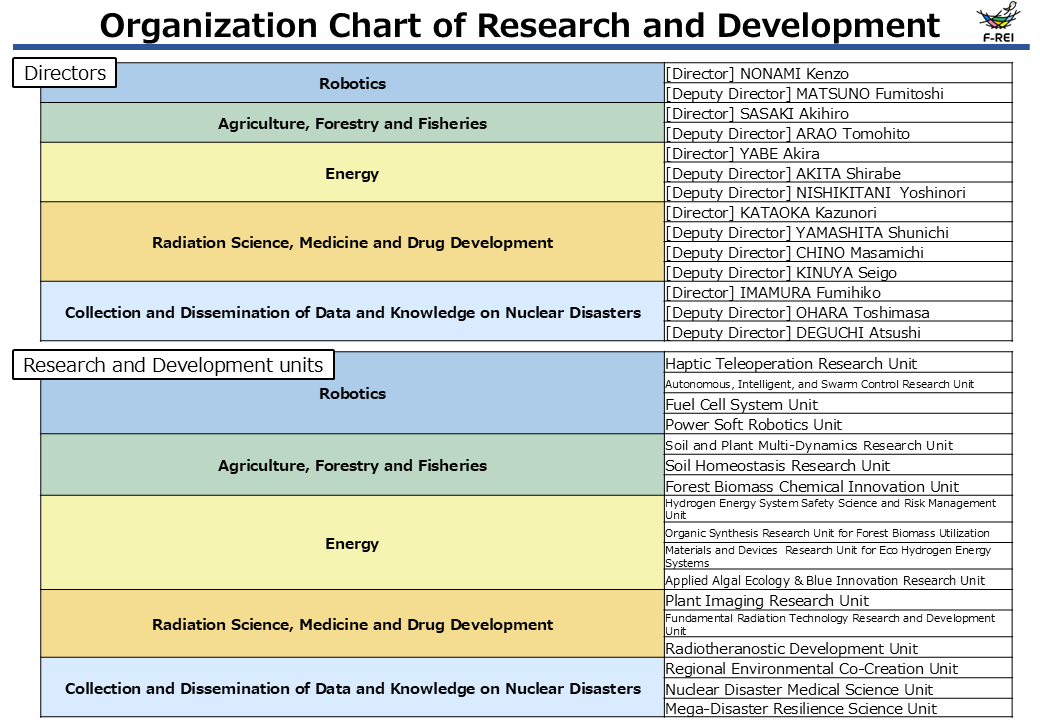Choose Soil Homeostasis Research Unit
Viewport: 1040px width, 720px height.
777,466
